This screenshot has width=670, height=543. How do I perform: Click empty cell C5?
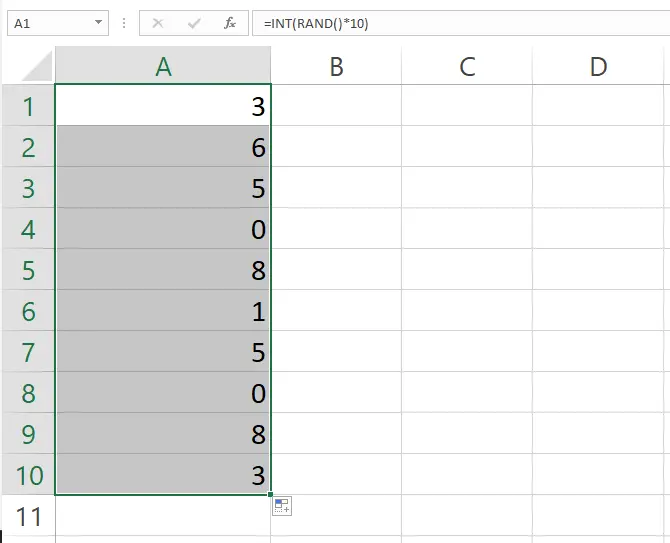tap(467, 270)
